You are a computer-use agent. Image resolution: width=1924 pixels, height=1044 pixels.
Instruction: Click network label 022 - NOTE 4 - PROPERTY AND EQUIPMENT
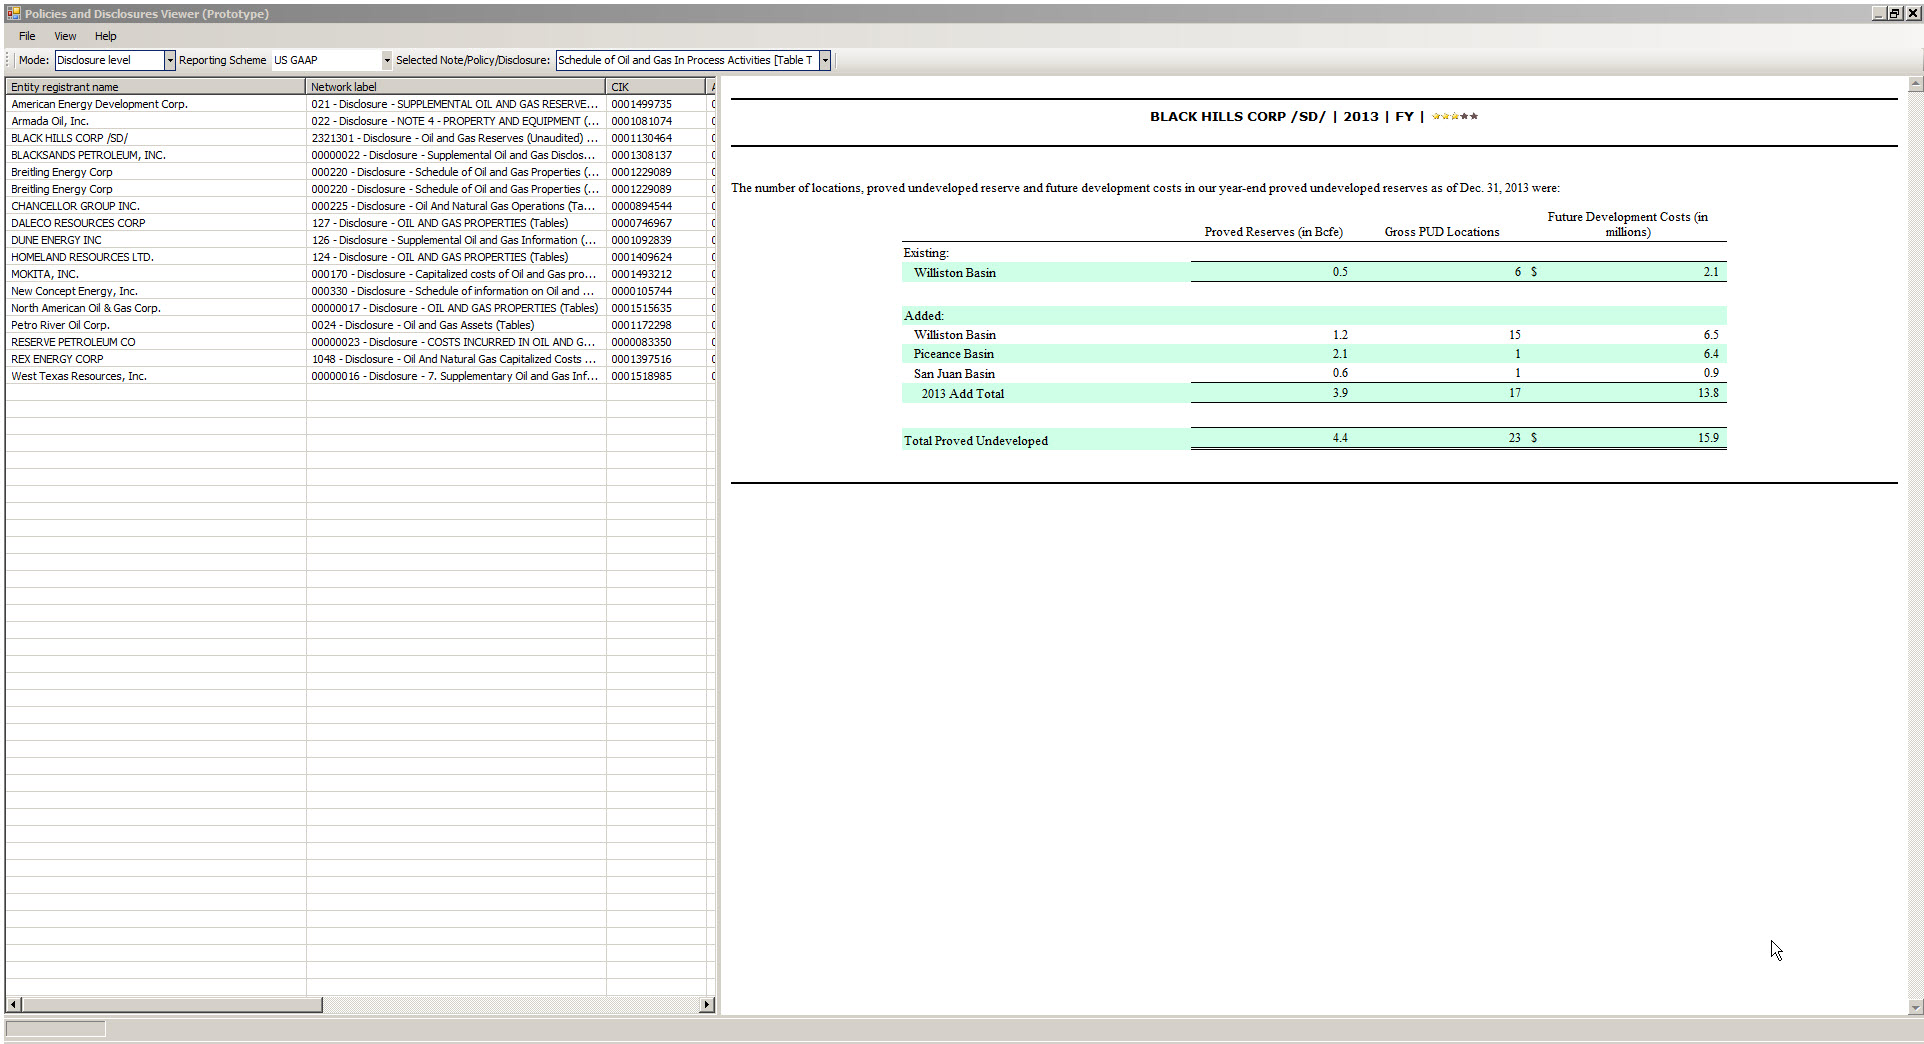(x=455, y=121)
